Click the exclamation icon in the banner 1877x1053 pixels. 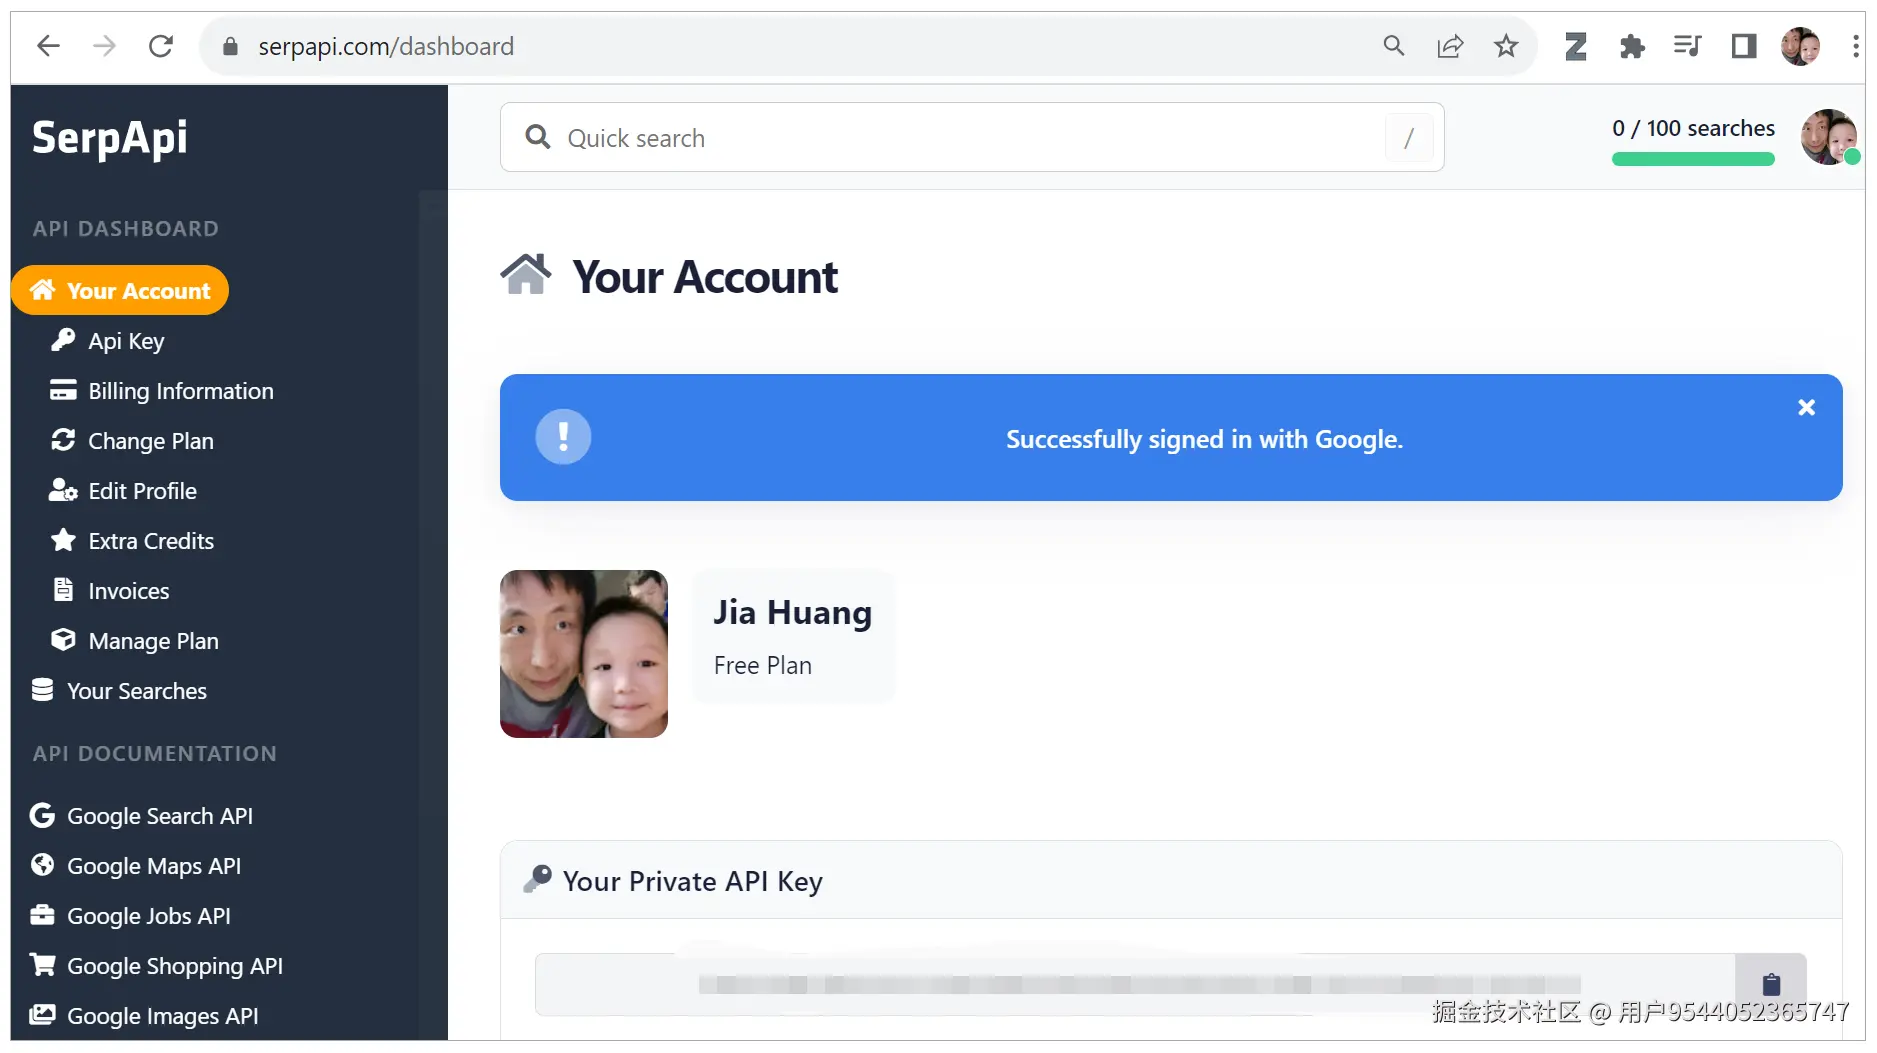563,437
